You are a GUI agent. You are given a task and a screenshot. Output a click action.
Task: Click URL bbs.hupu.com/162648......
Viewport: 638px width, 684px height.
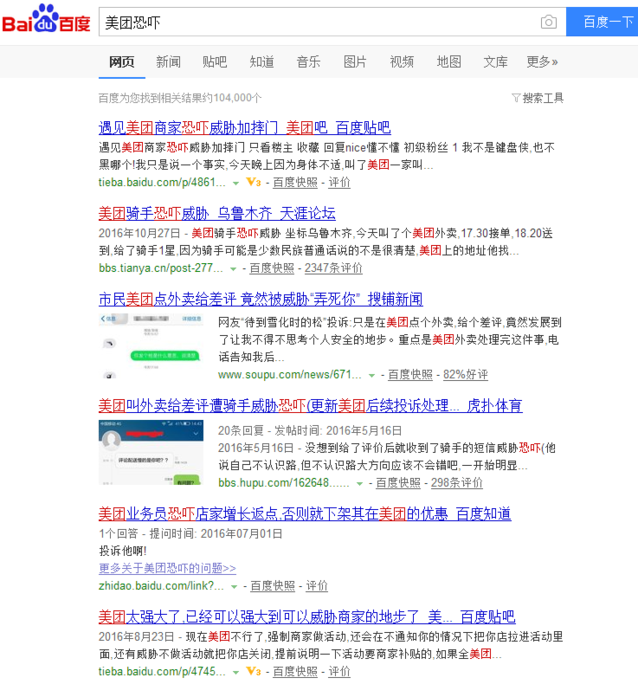pyautogui.click(x=284, y=482)
